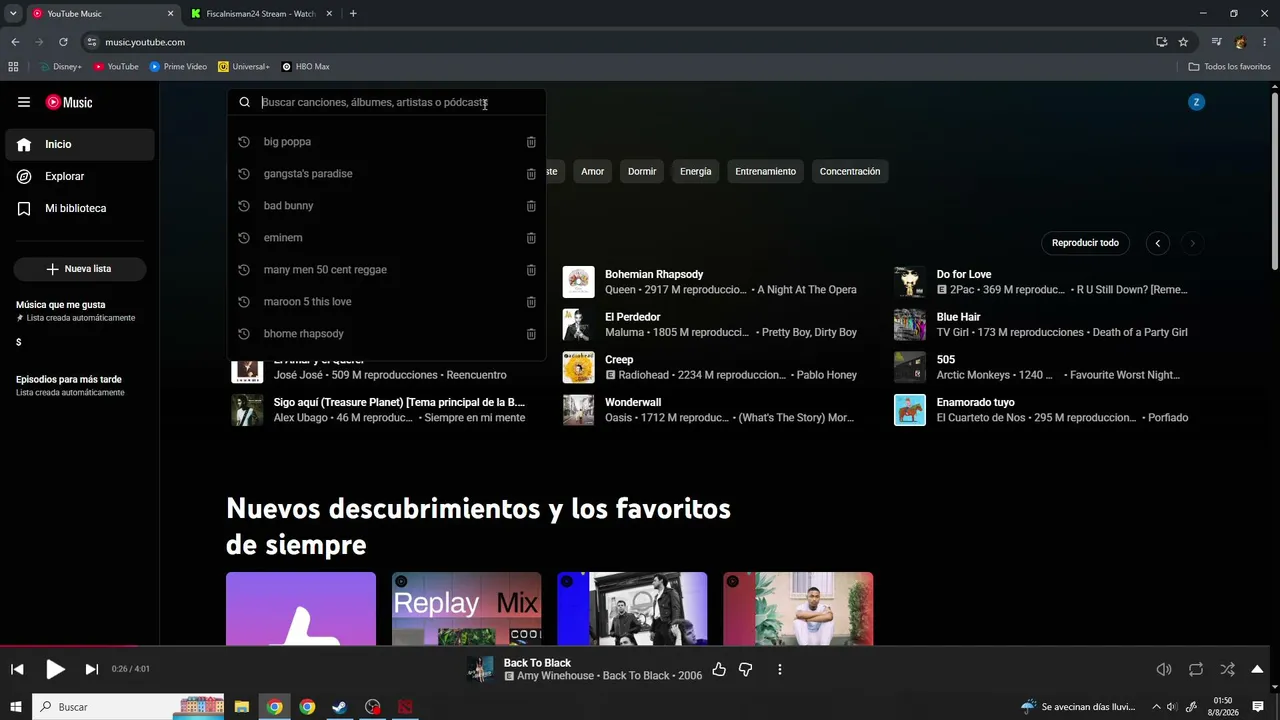Open a new browser tab

(x=353, y=14)
